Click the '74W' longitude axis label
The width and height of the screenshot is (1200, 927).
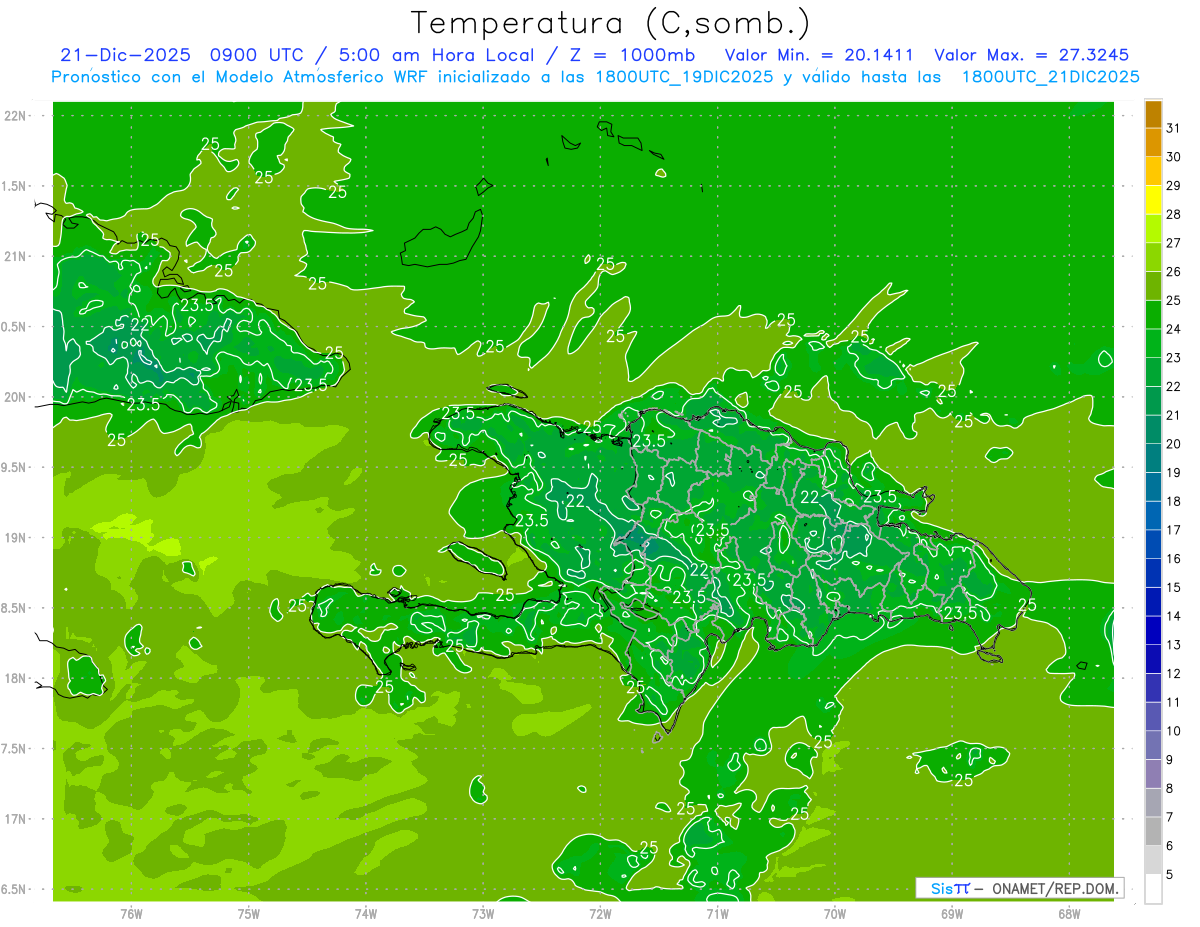tap(365, 915)
